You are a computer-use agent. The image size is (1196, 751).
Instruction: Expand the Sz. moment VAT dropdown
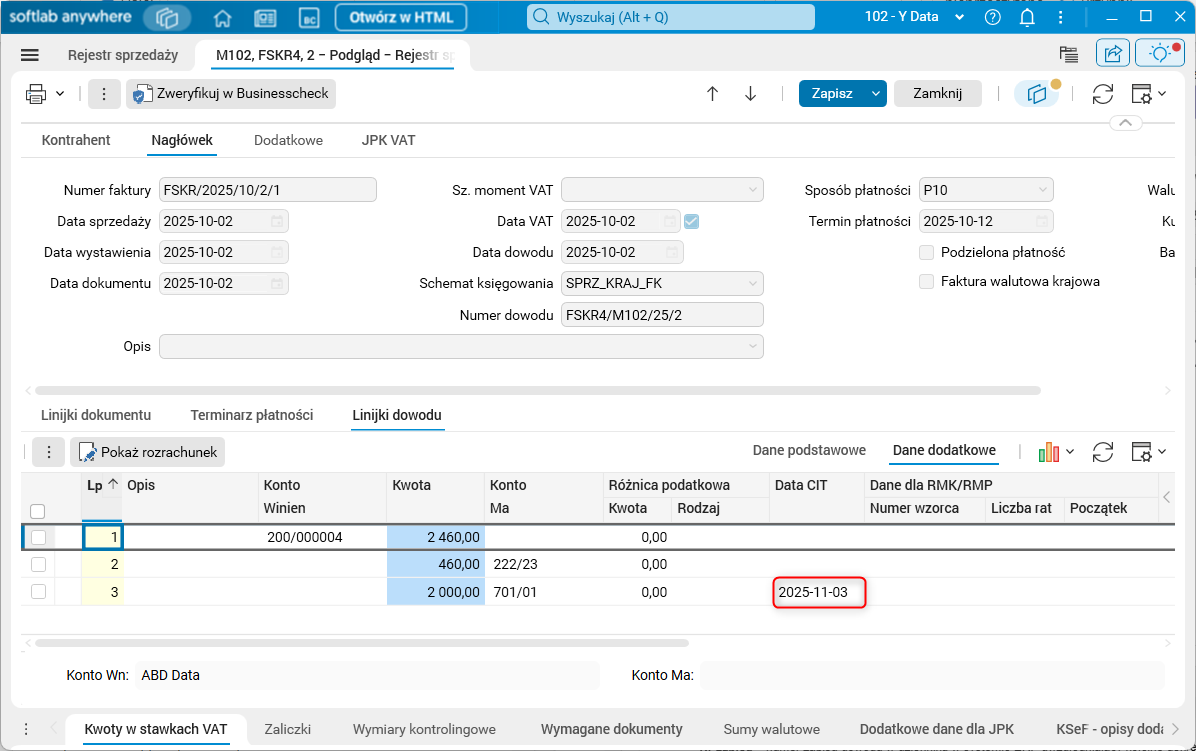[x=752, y=190]
